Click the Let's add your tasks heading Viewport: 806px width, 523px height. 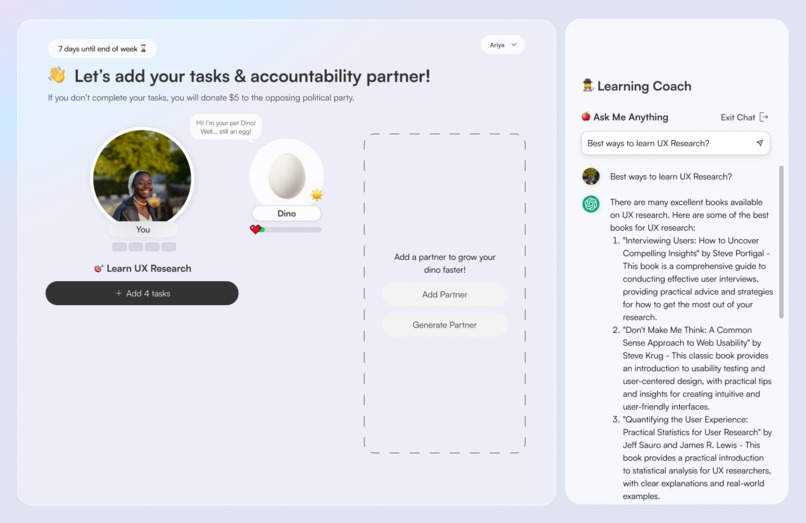252,76
